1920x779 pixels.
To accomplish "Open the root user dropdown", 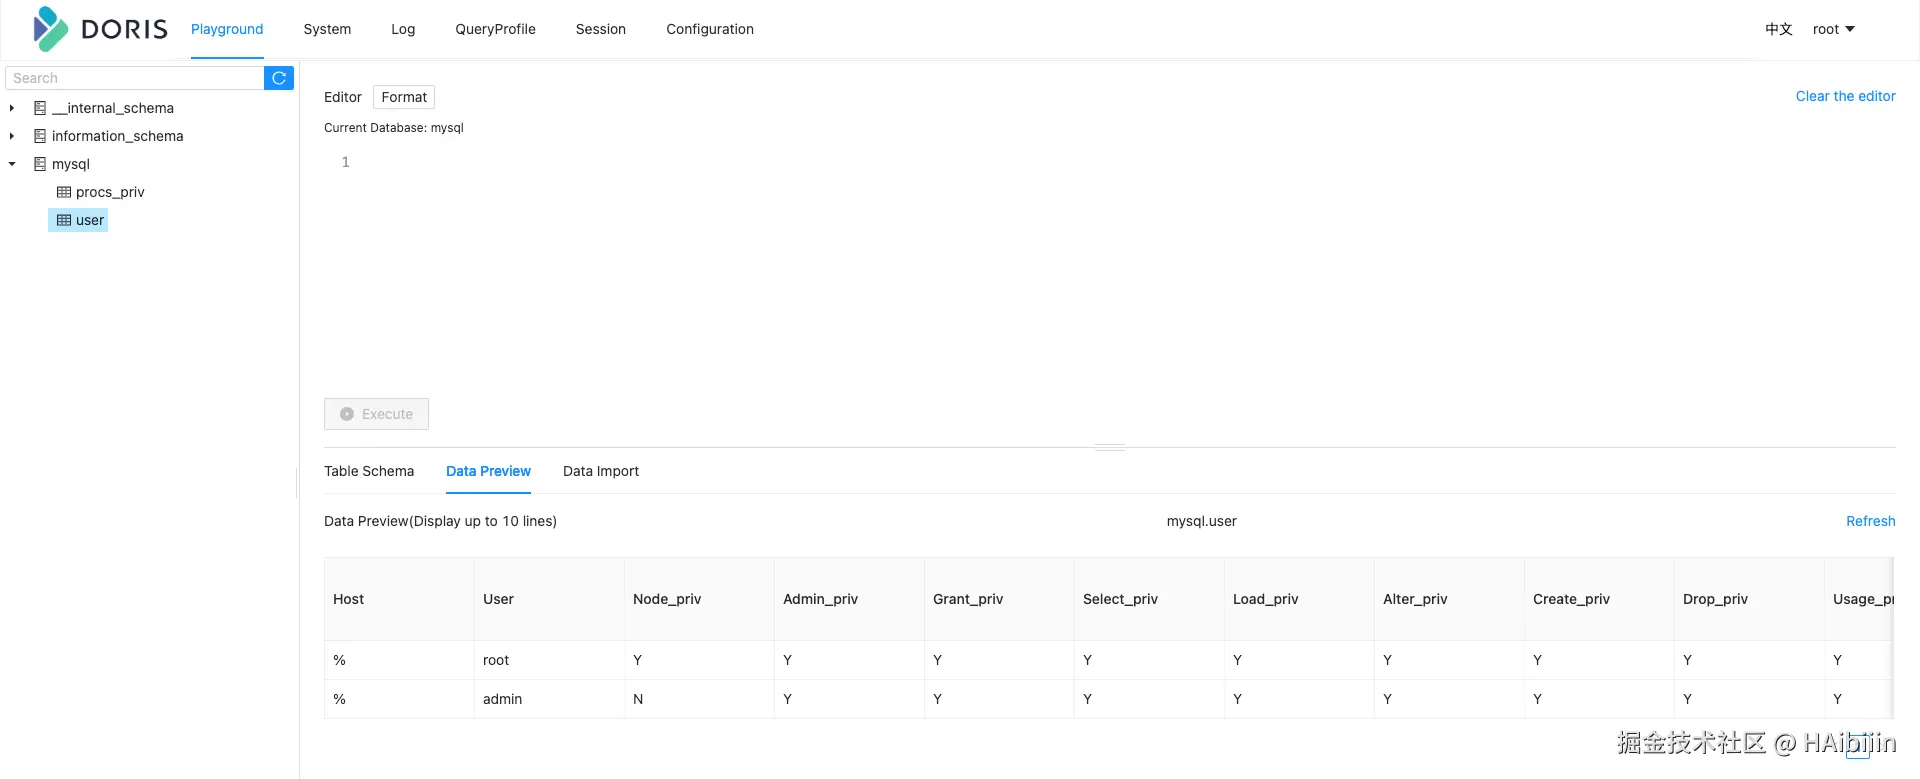I will 1833,29.
